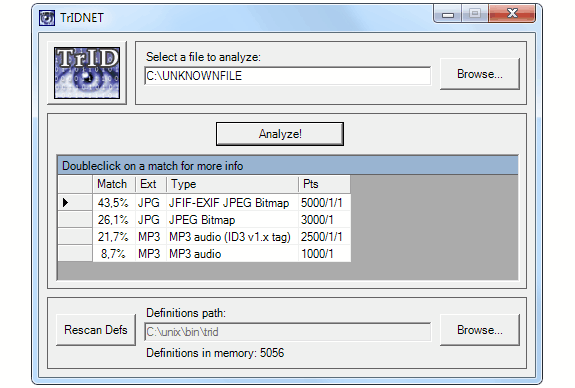Select the 1000/1 points cell
This screenshot has width=575, height=388.
point(324,253)
